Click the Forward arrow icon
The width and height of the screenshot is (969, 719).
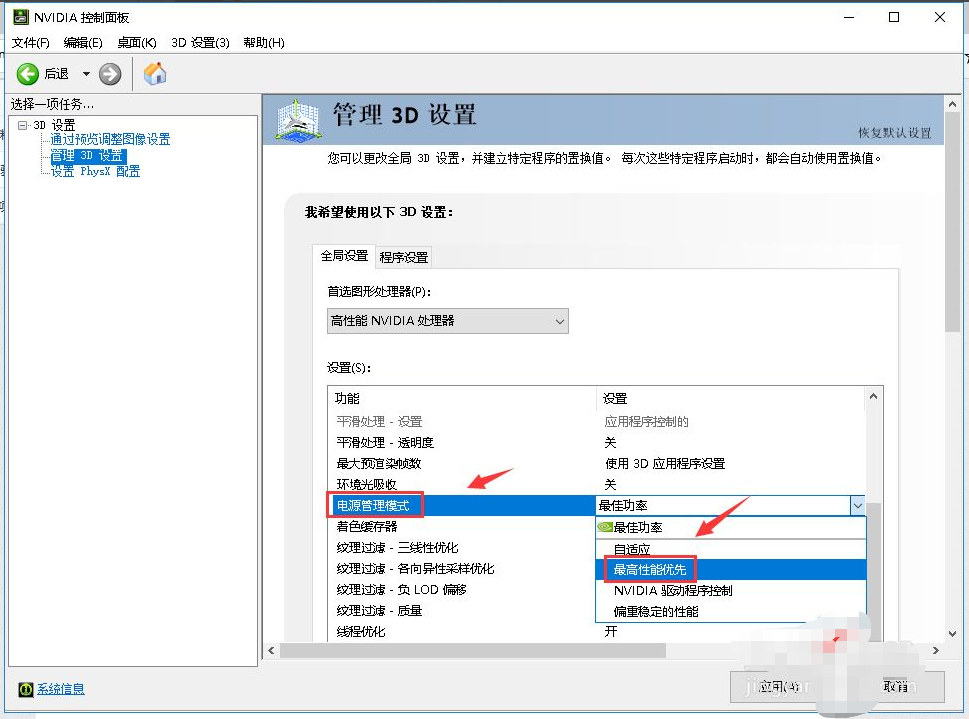pos(110,74)
